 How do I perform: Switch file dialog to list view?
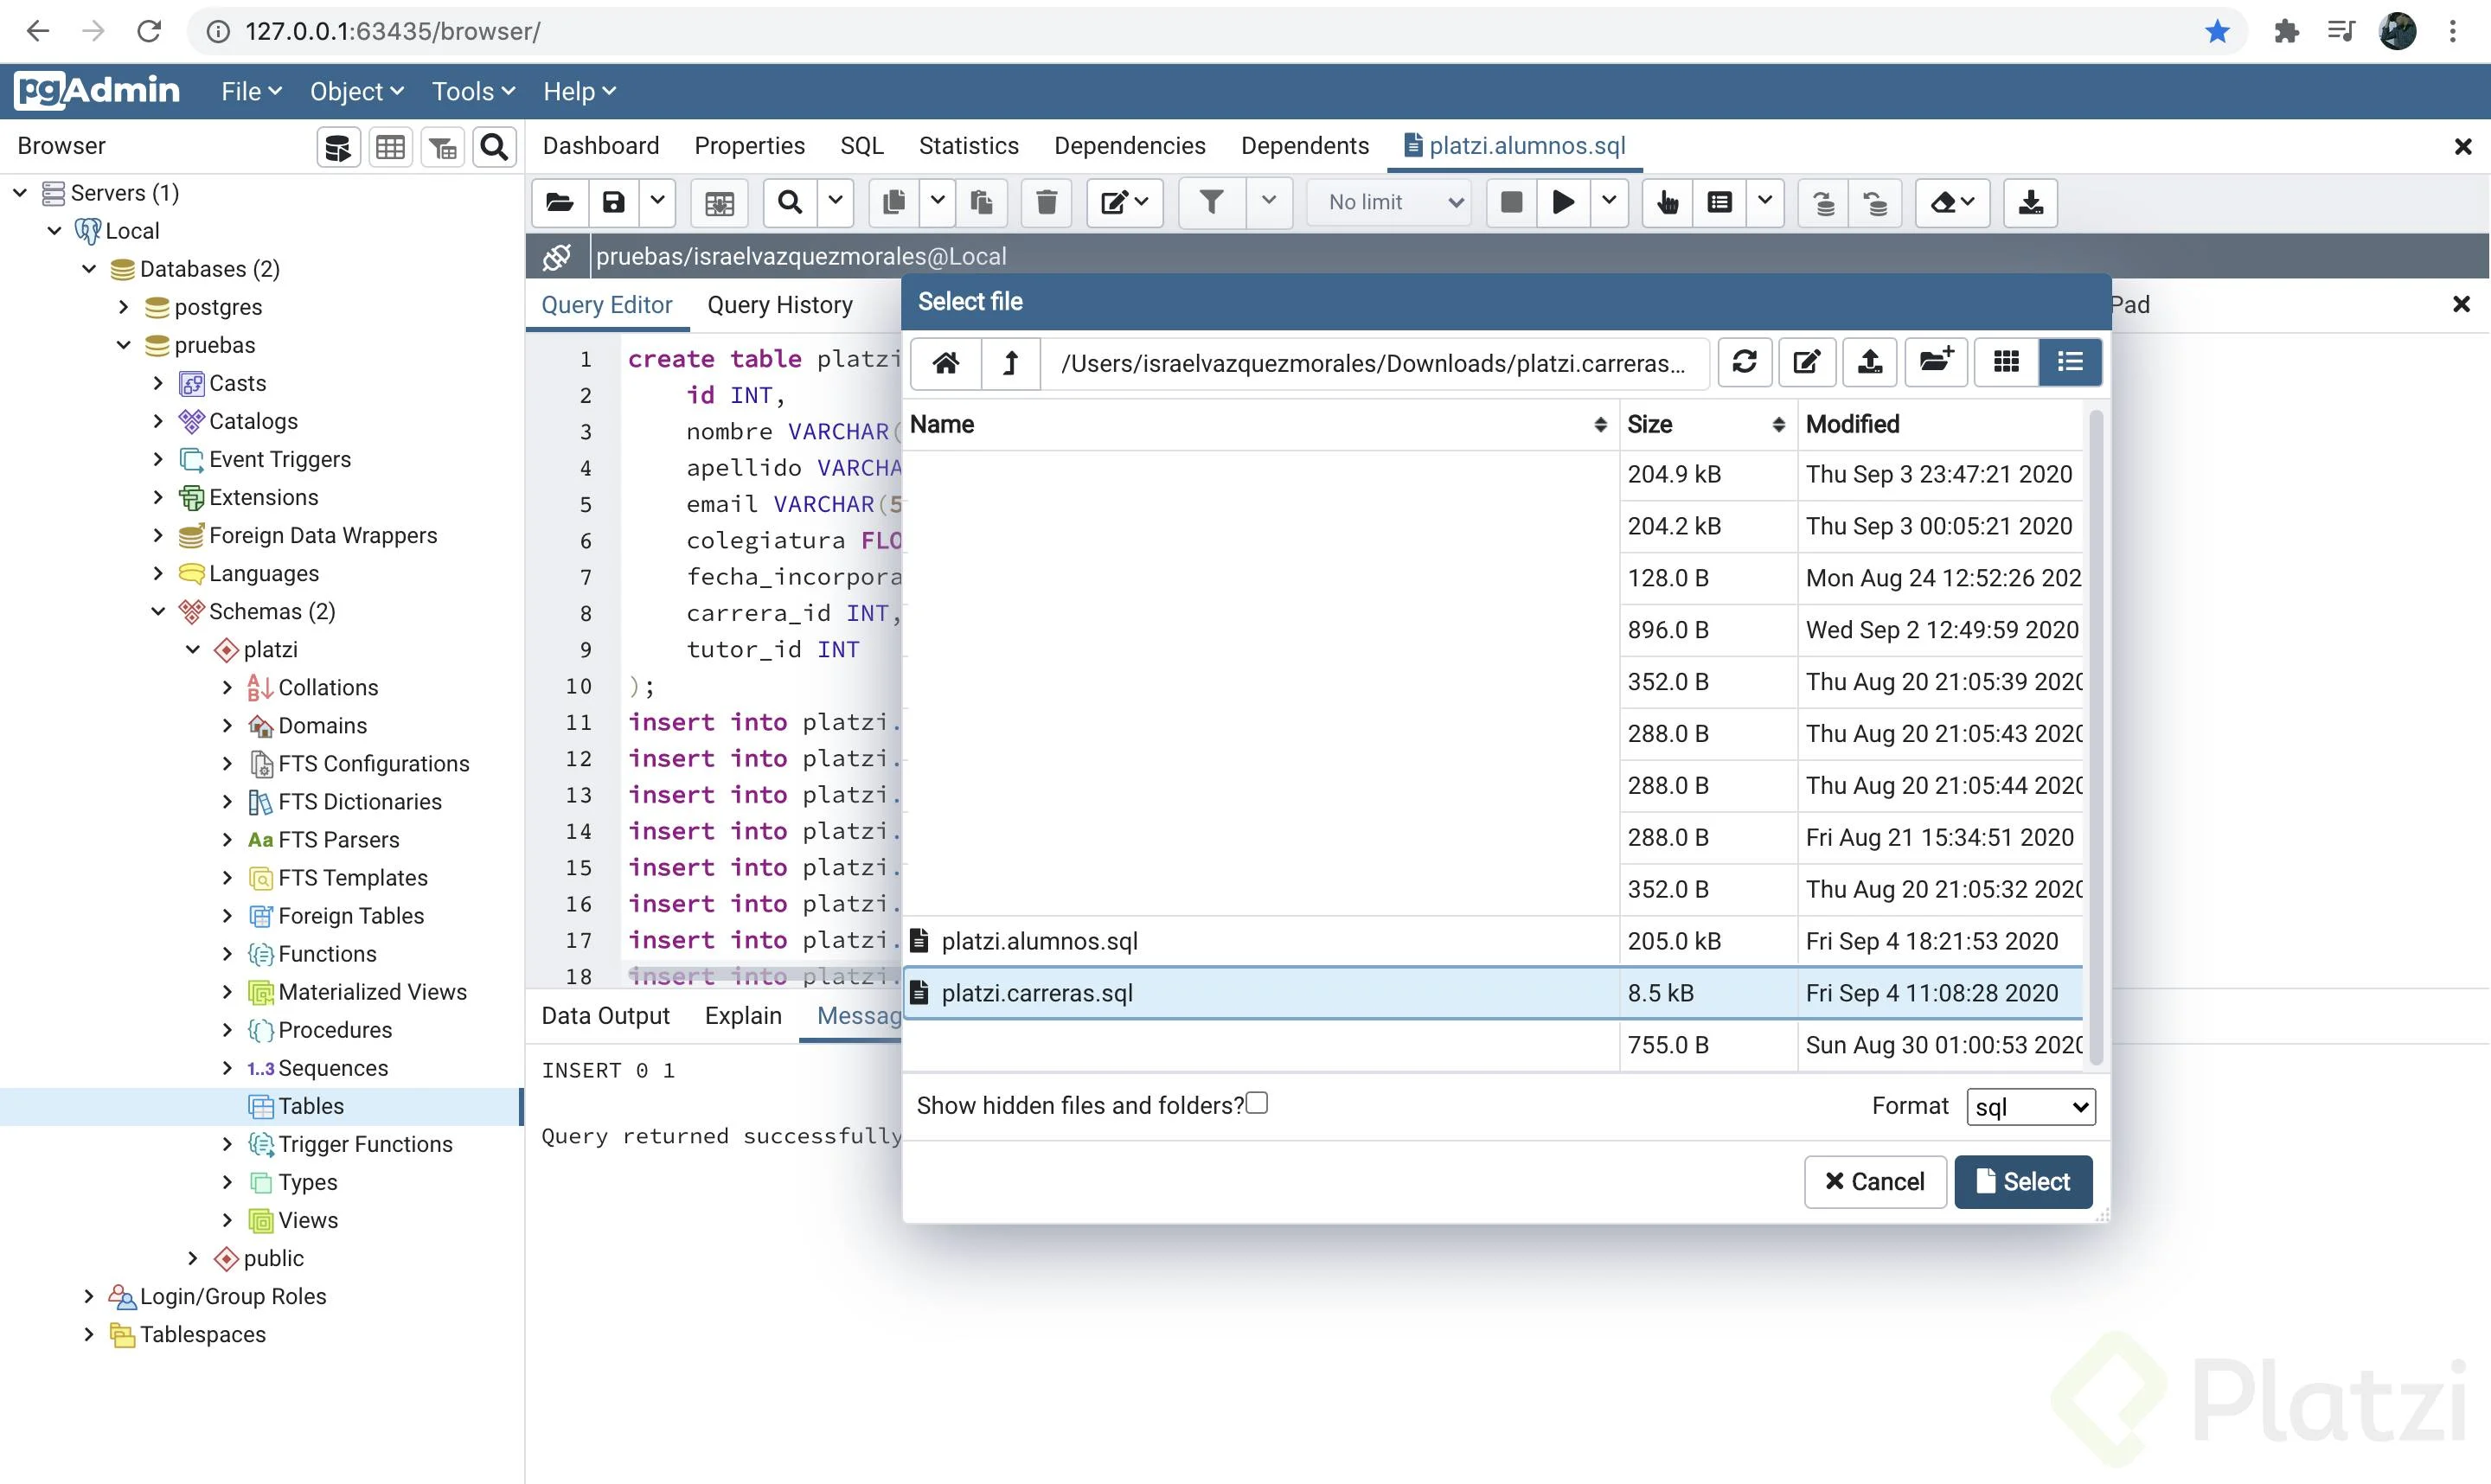tap(2070, 362)
